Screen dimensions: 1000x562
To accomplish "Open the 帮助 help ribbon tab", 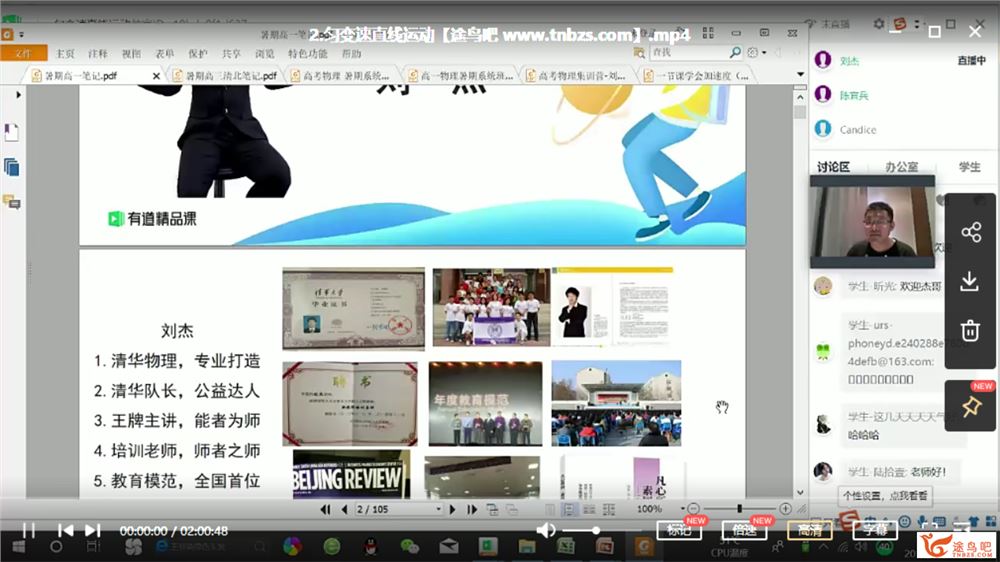I will (x=351, y=54).
